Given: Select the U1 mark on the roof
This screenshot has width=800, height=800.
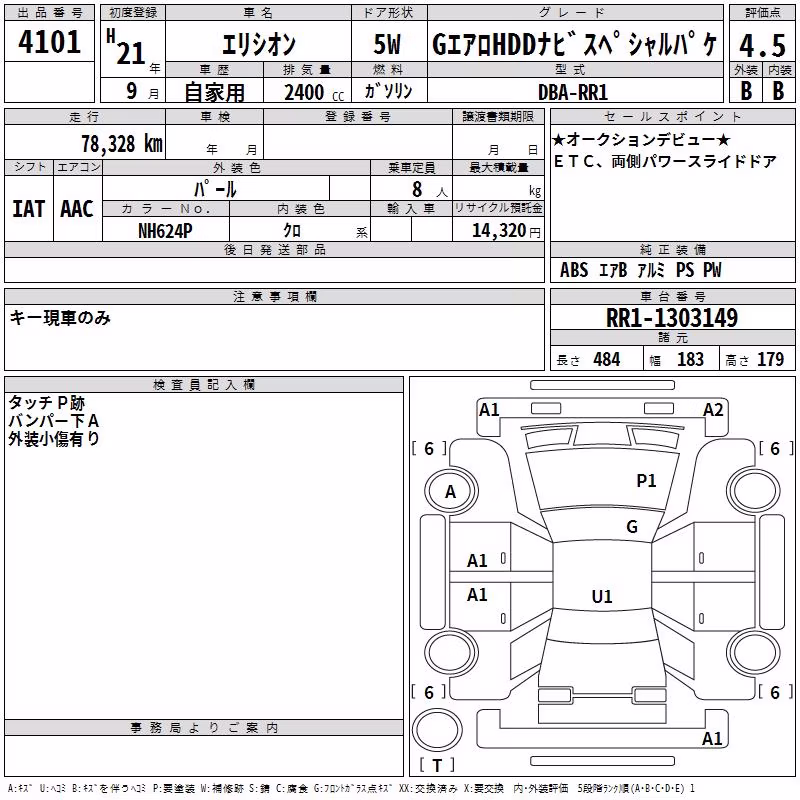Looking at the screenshot, I should pyautogui.click(x=602, y=596).
